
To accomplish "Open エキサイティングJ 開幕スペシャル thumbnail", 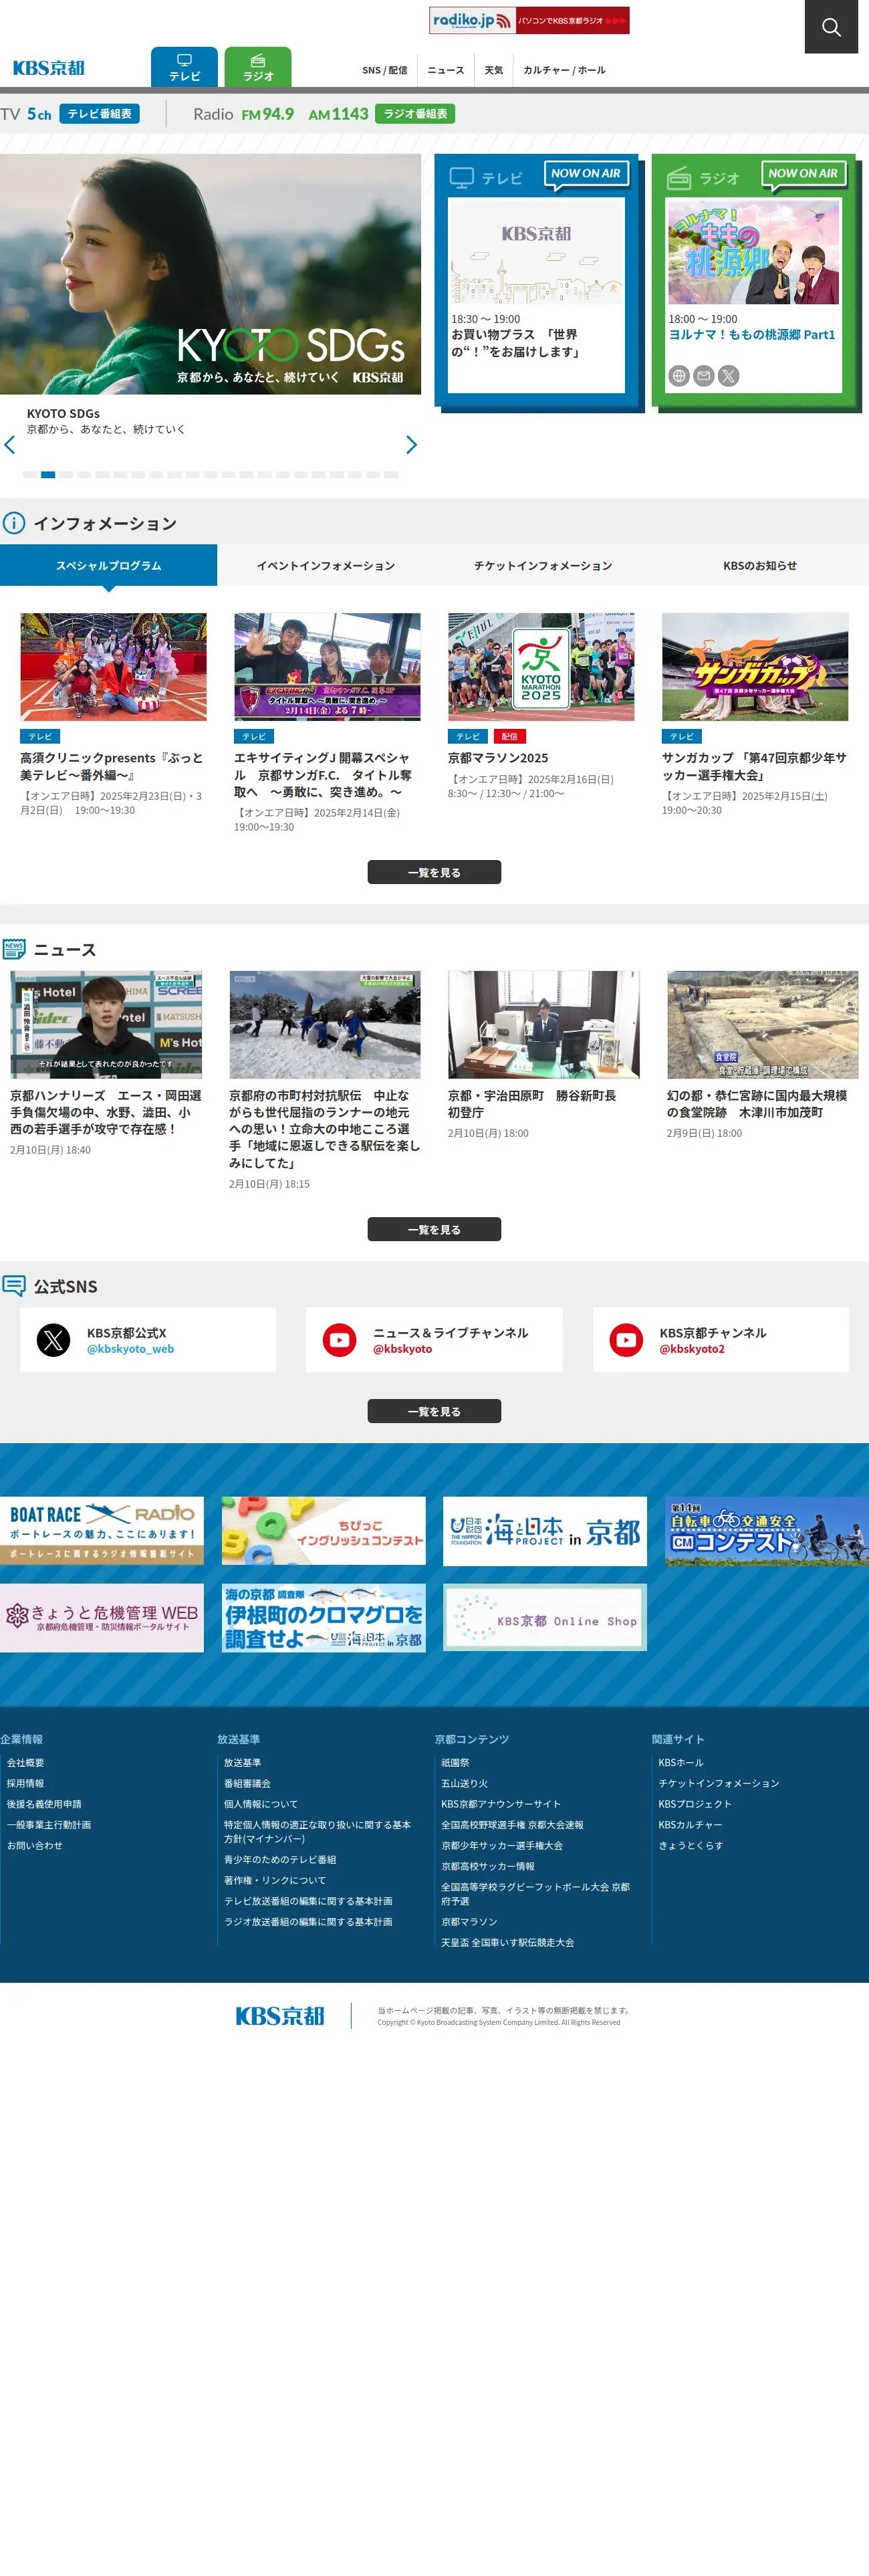I will [x=327, y=667].
